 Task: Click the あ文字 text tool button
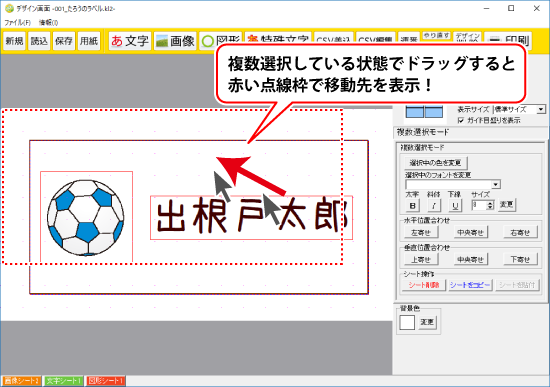[130, 41]
